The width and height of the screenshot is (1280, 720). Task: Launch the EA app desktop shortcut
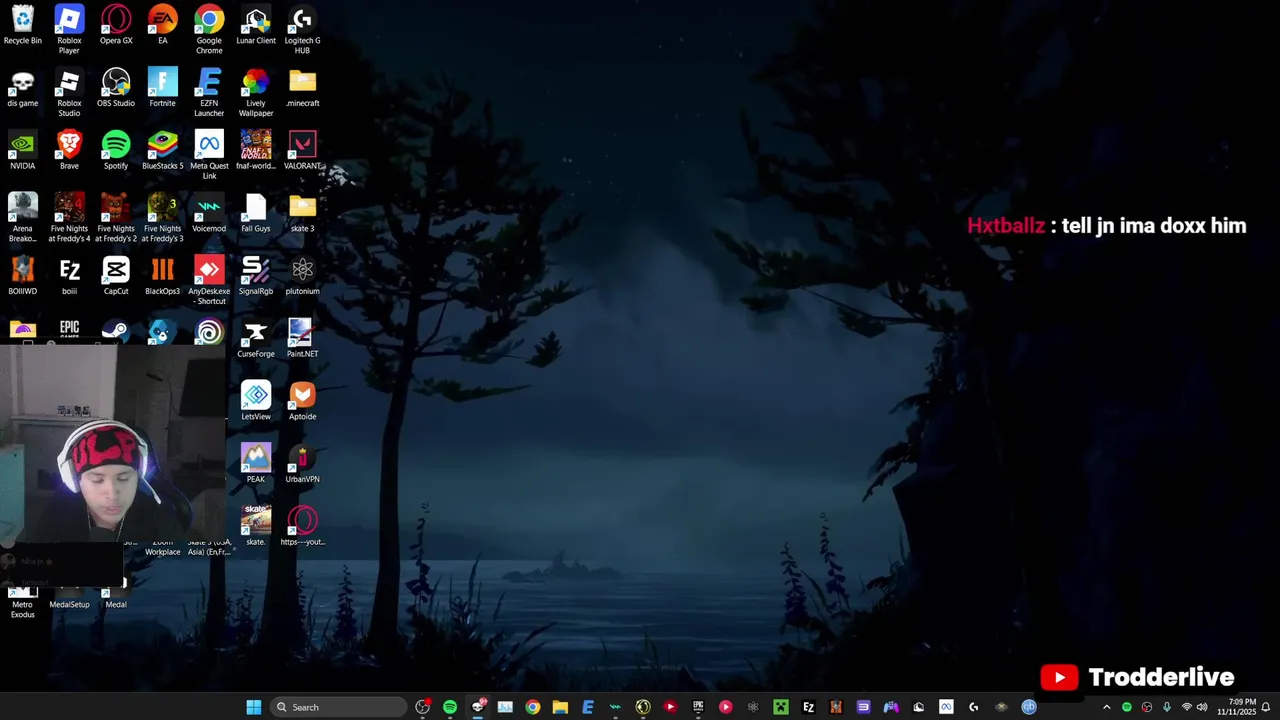pyautogui.click(x=162, y=26)
